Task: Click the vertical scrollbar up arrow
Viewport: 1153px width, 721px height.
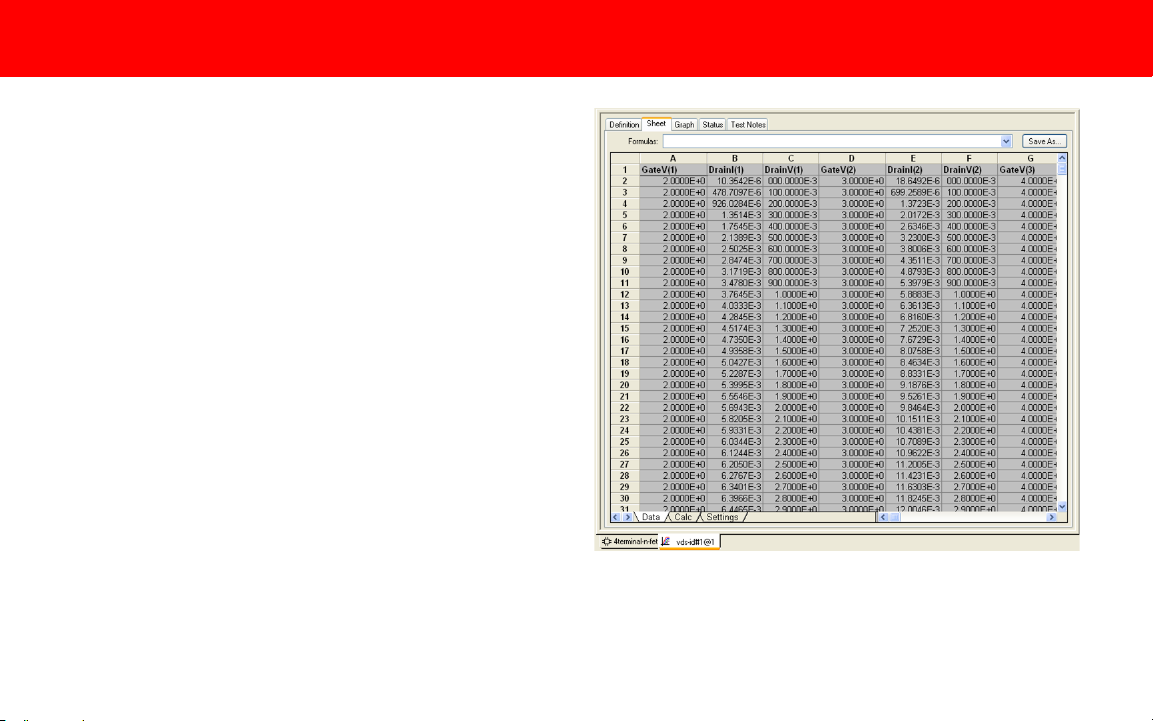Action: coord(1062,158)
